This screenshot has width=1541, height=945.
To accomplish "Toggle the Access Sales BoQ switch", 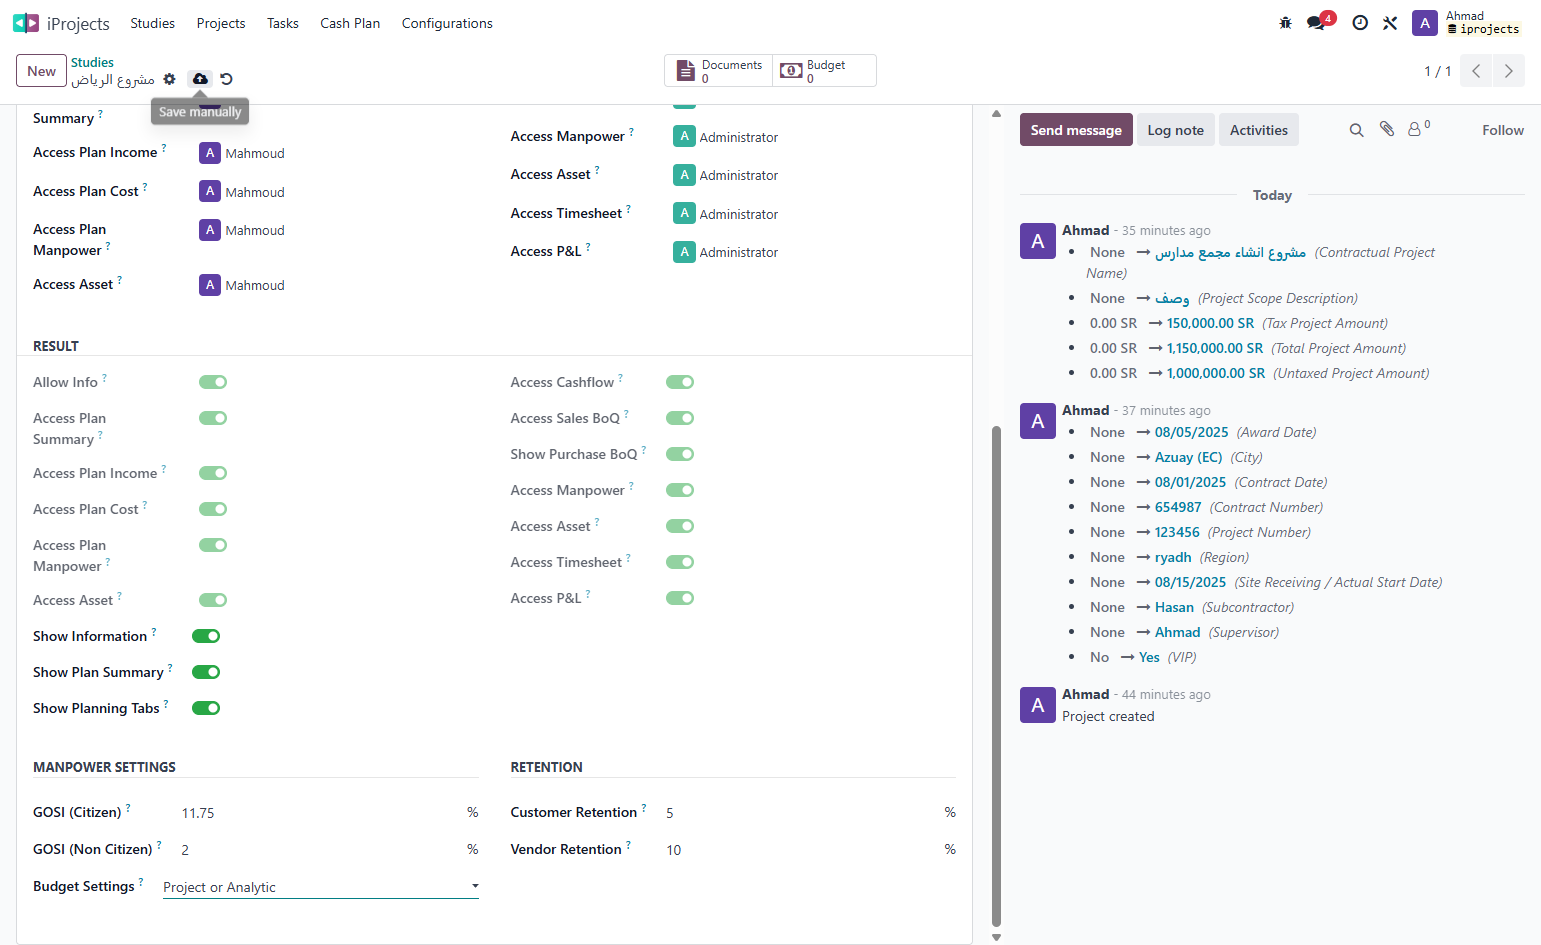I will coord(680,418).
